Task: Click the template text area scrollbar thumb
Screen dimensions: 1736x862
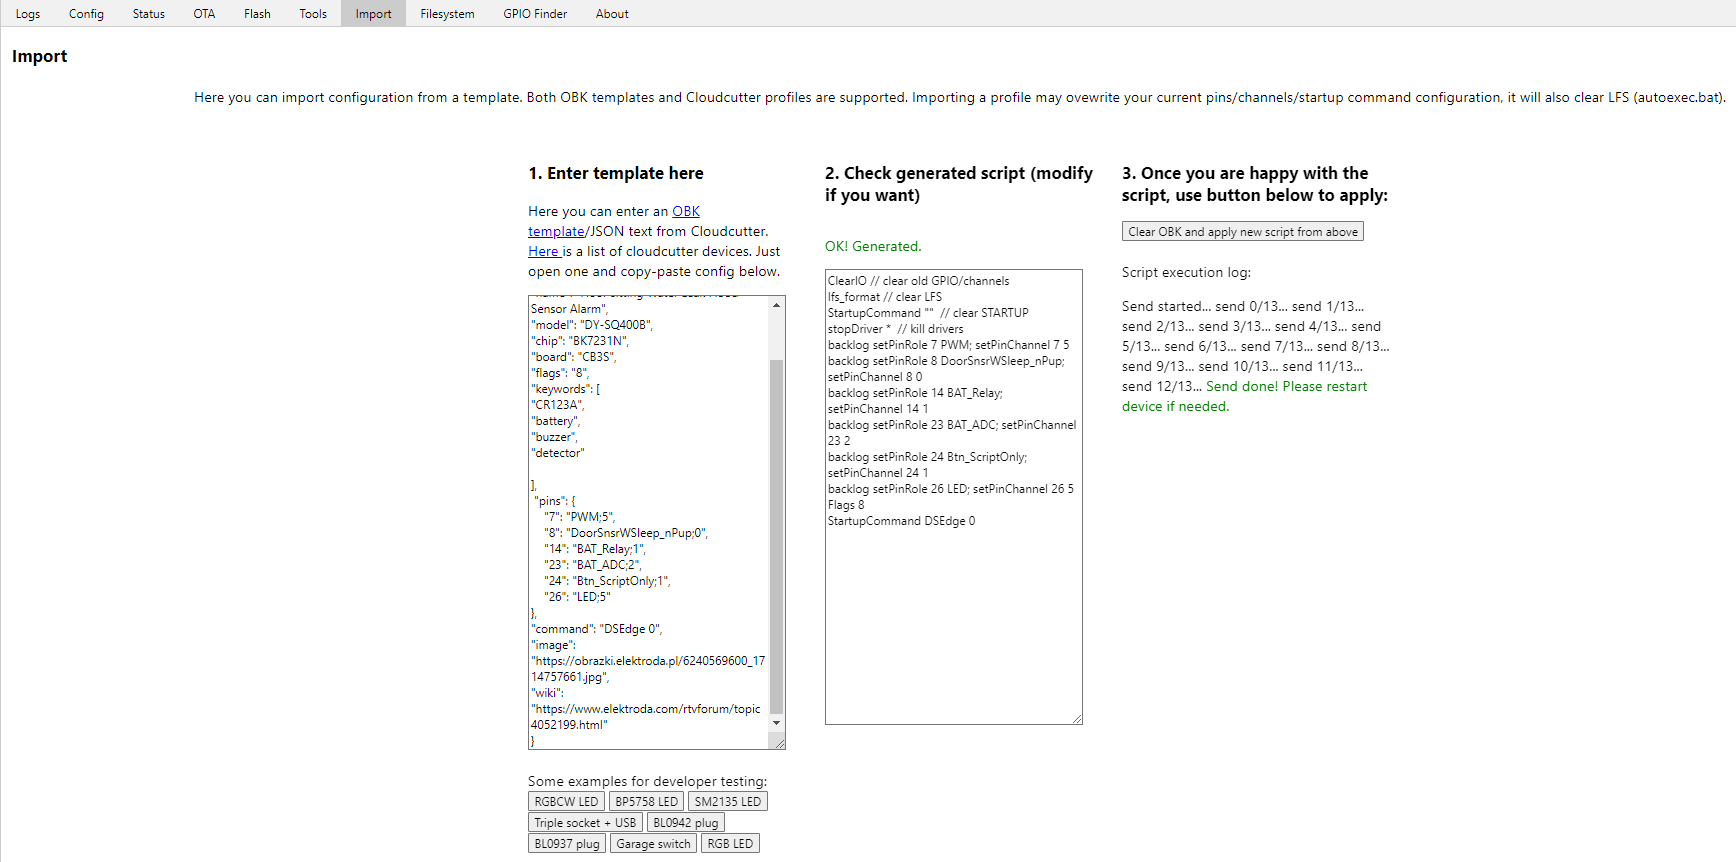Action: [x=777, y=535]
